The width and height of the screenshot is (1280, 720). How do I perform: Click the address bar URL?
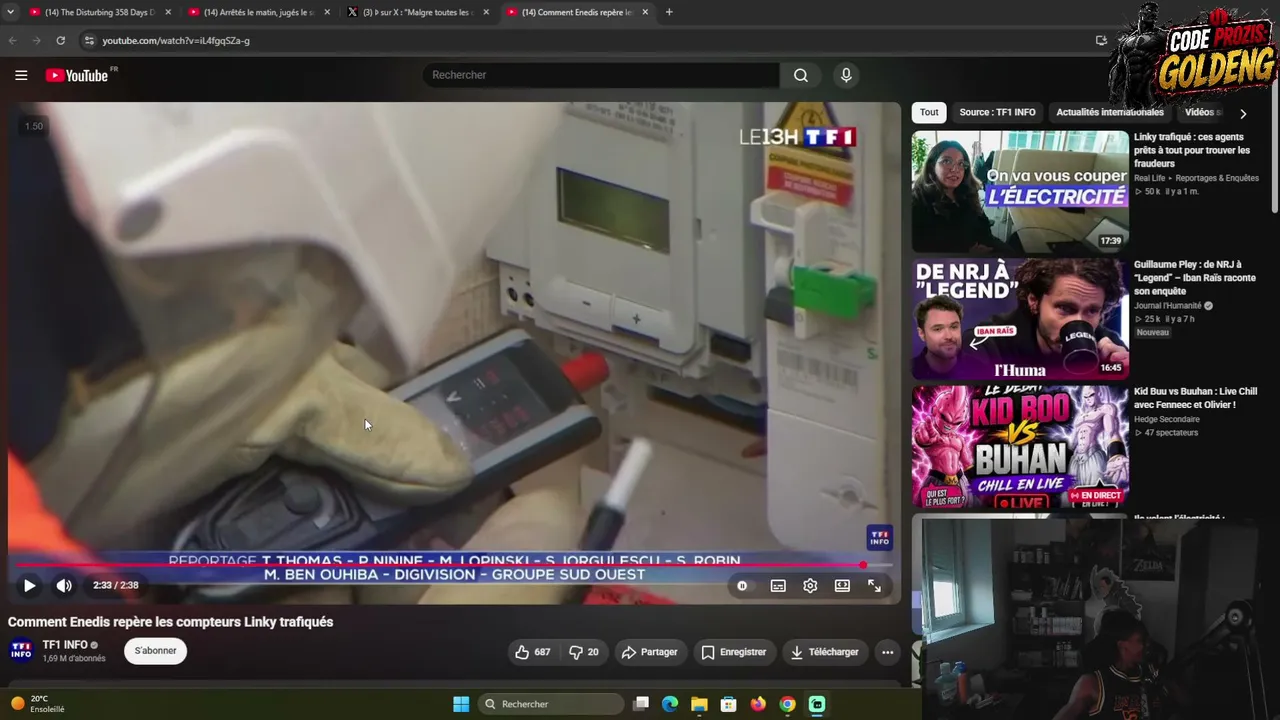pos(176,41)
